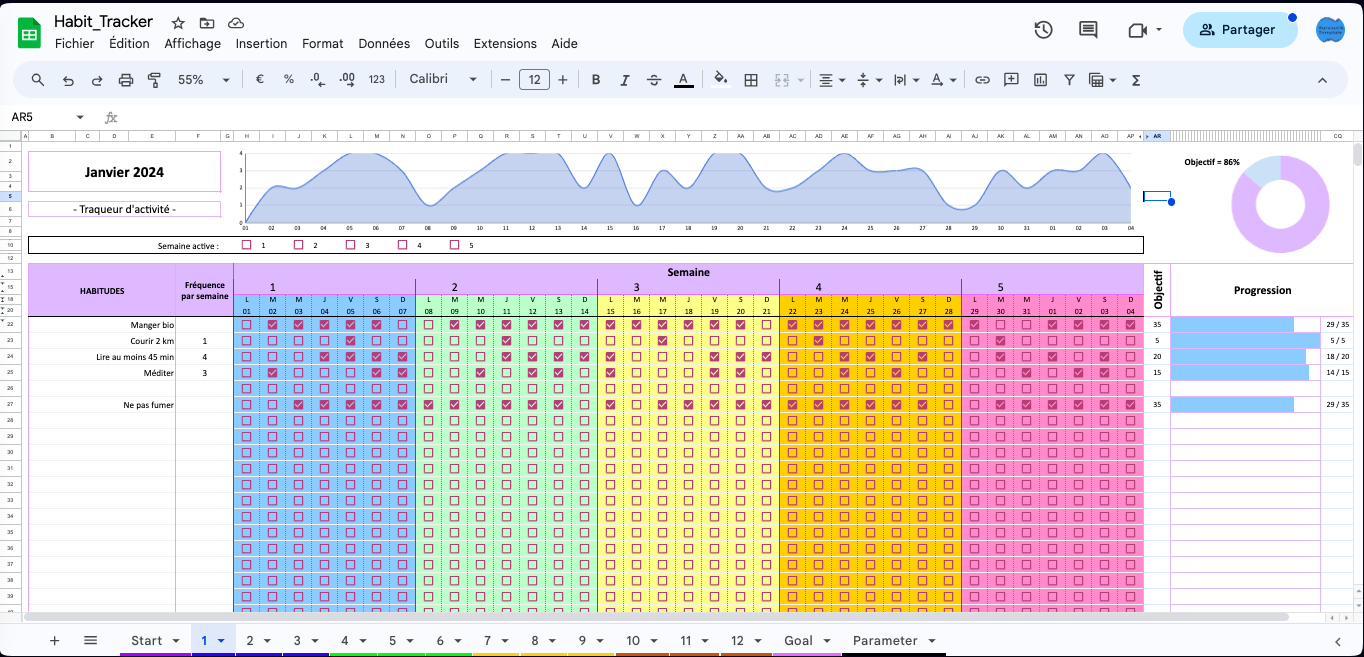Insert a chart via toolbar icon
Image resolution: width=1364 pixels, height=657 pixels.
coord(1041,79)
